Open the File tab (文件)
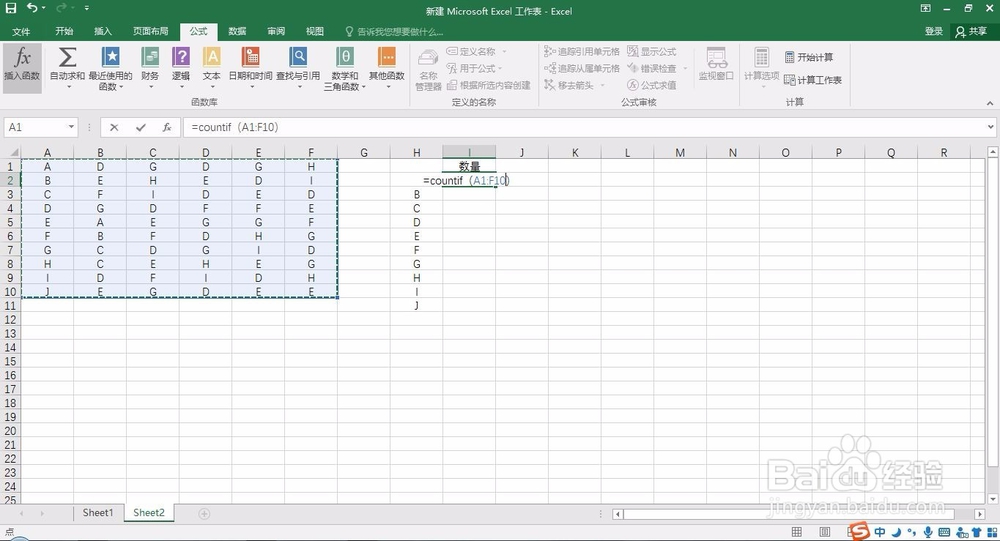Image resolution: width=1000 pixels, height=541 pixels. pyautogui.click(x=21, y=31)
